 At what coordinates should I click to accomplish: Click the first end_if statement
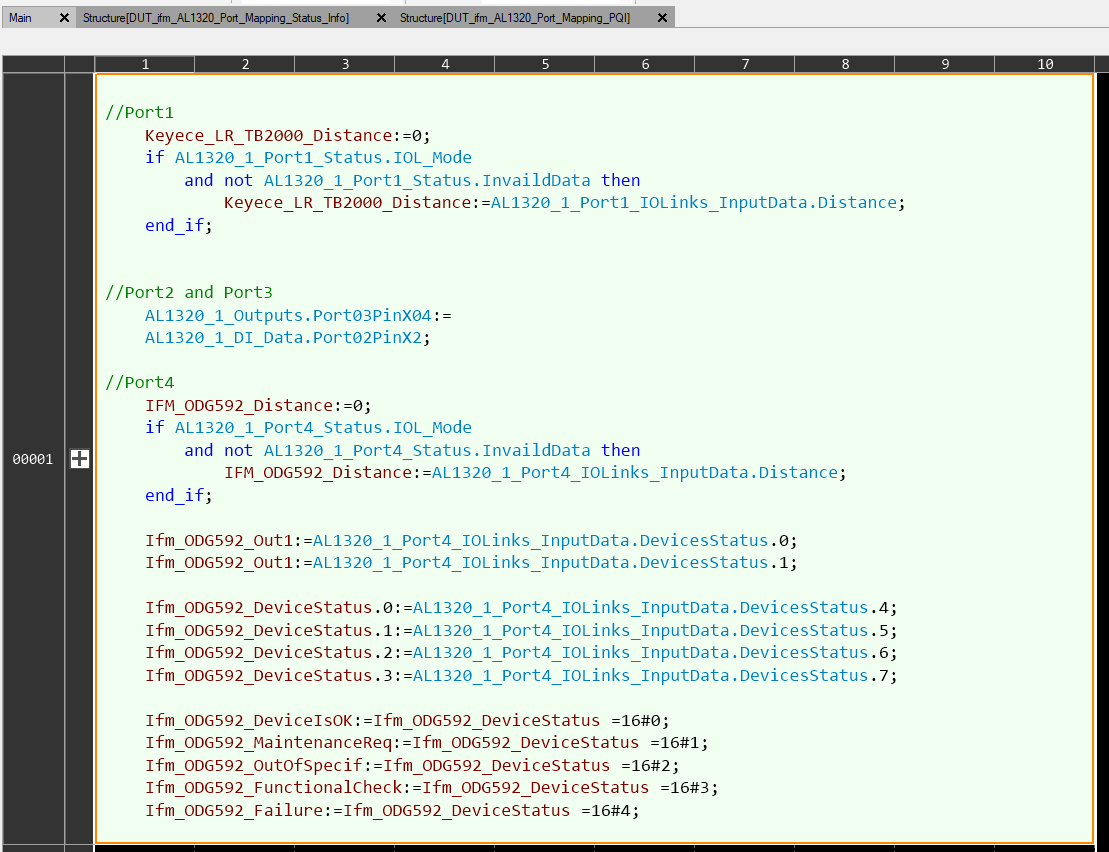pos(178,226)
